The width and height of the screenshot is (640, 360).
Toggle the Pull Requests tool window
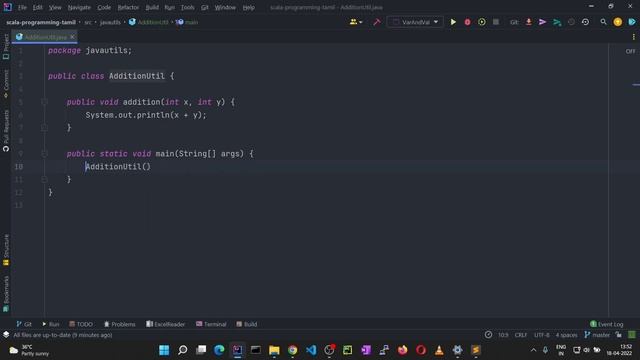pyautogui.click(x=6, y=131)
